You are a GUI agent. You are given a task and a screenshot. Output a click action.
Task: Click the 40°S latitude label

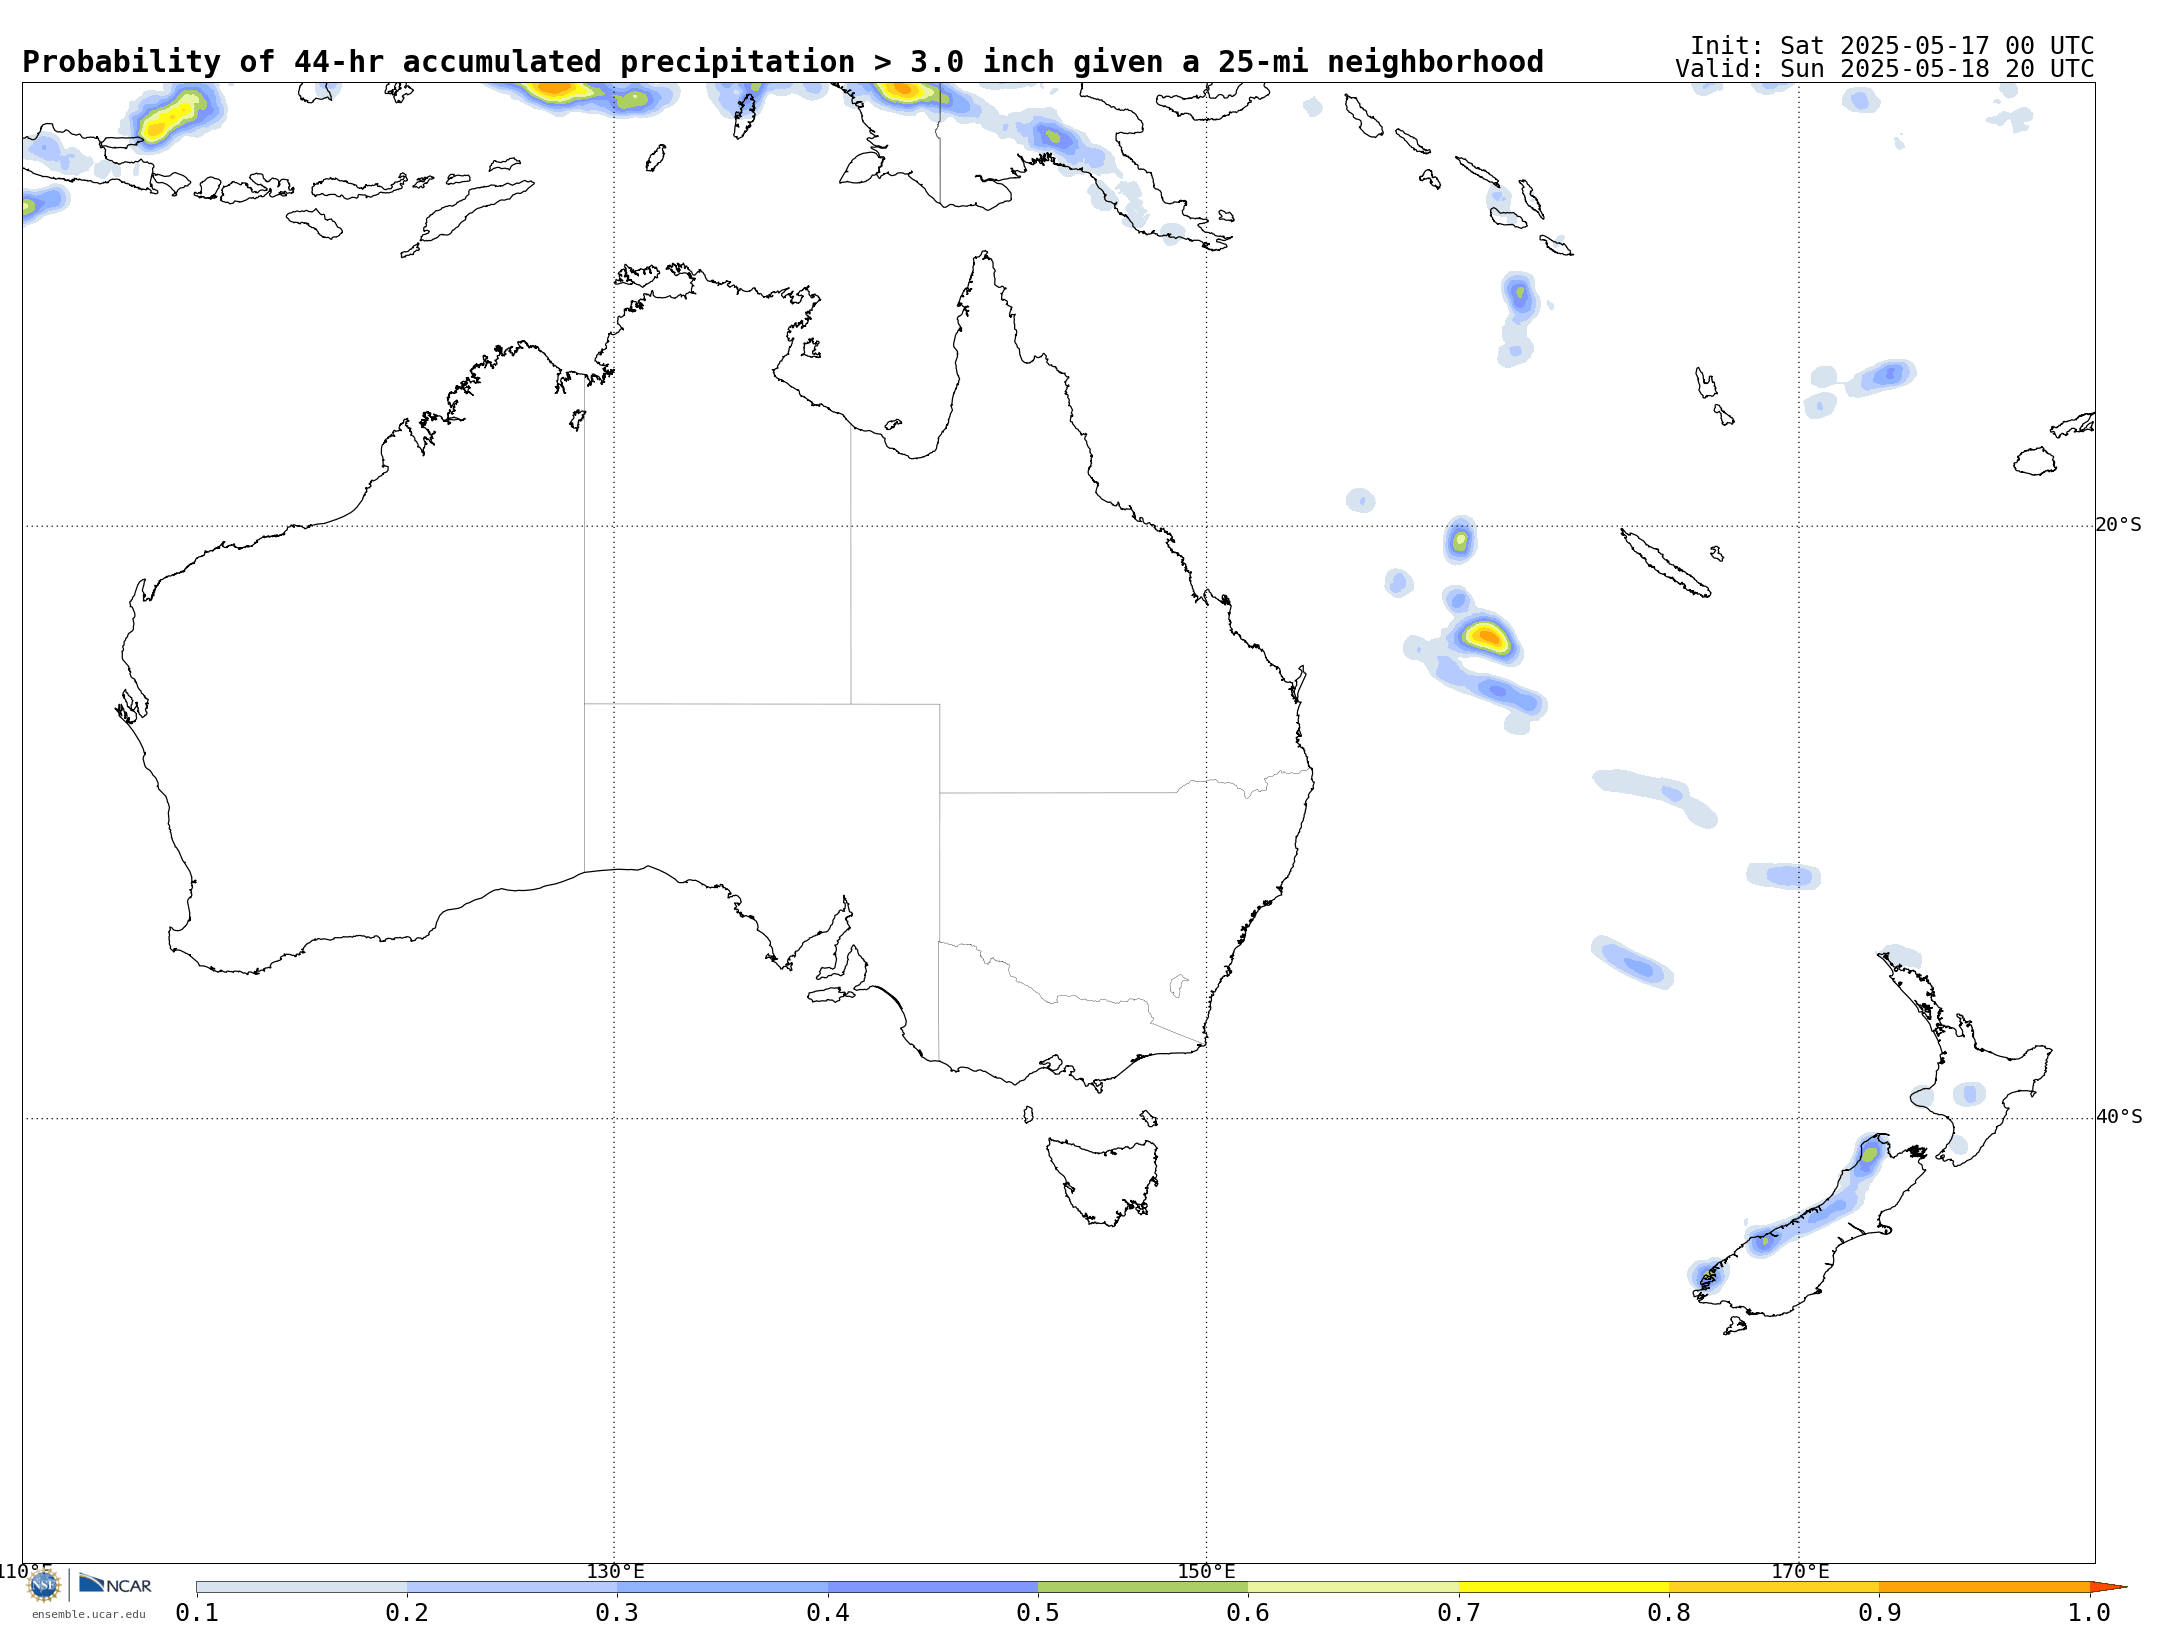(x=2119, y=1117)
